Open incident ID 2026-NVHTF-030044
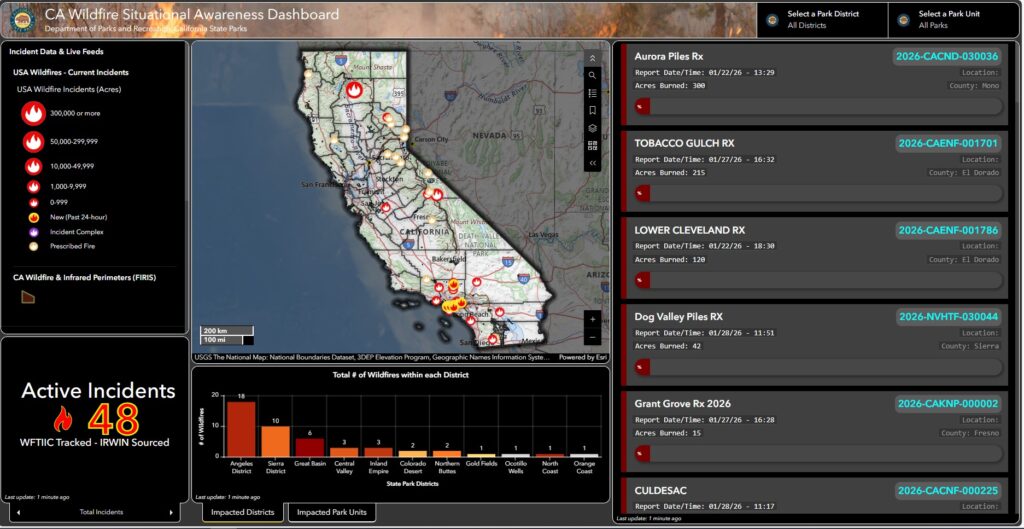 pyautogui.click(x=948, y=317)
